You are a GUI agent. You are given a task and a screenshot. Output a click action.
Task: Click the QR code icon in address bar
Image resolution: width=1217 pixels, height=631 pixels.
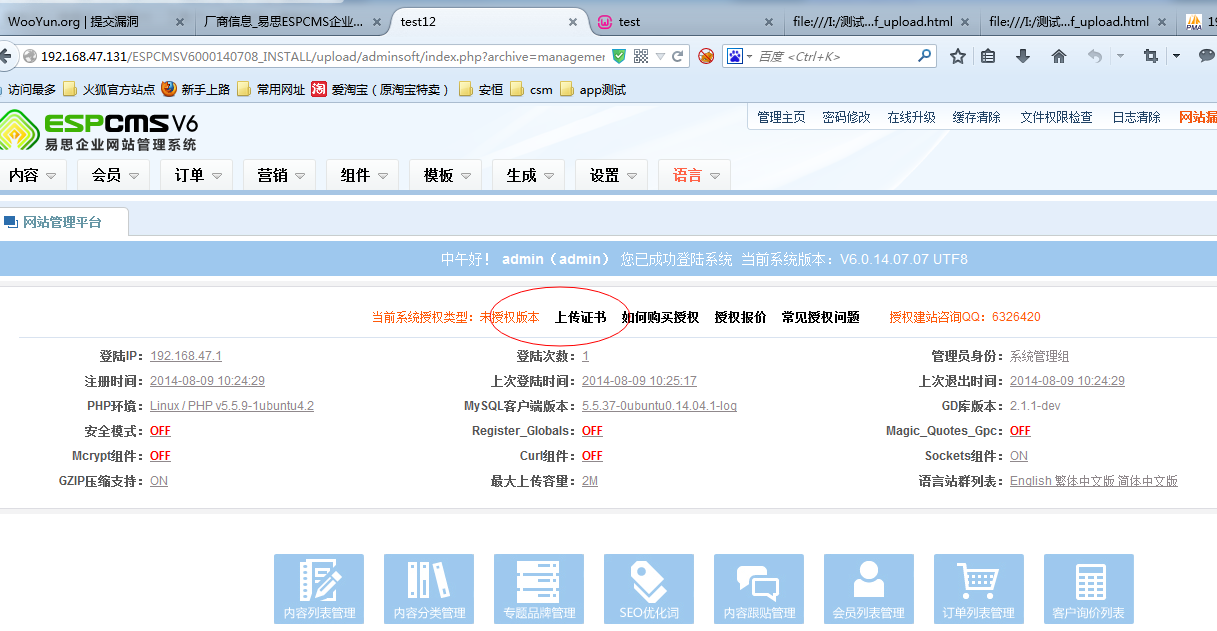(x=641, y=56)
